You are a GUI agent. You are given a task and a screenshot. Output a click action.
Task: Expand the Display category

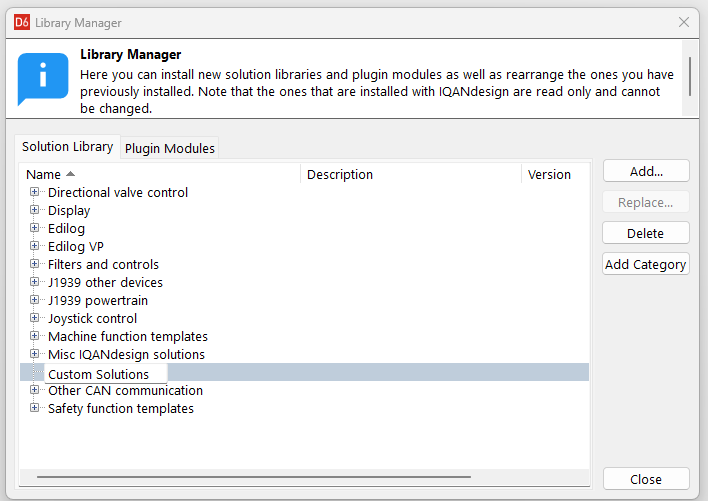click(34, 210)
